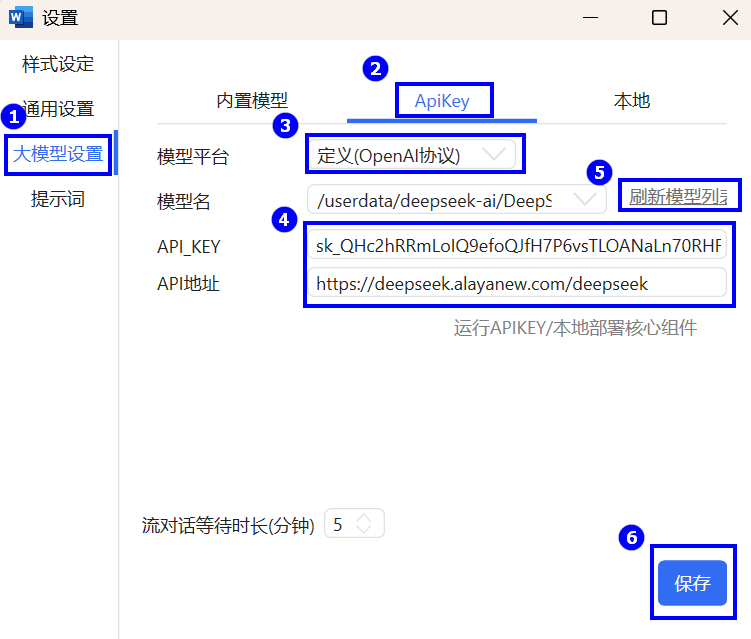Click the 刷新模型列表 link

(x=678, y=196)
